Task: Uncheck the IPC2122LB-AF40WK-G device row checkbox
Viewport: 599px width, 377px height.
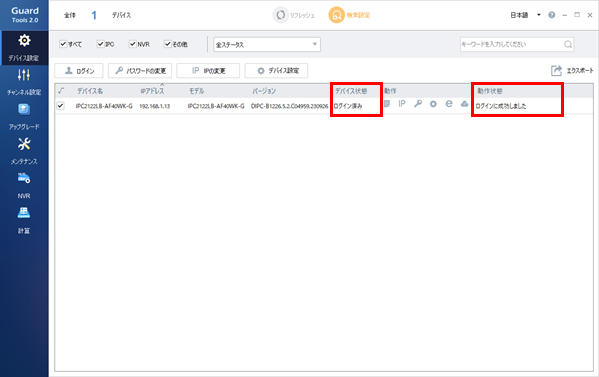Action: (60, 105)
